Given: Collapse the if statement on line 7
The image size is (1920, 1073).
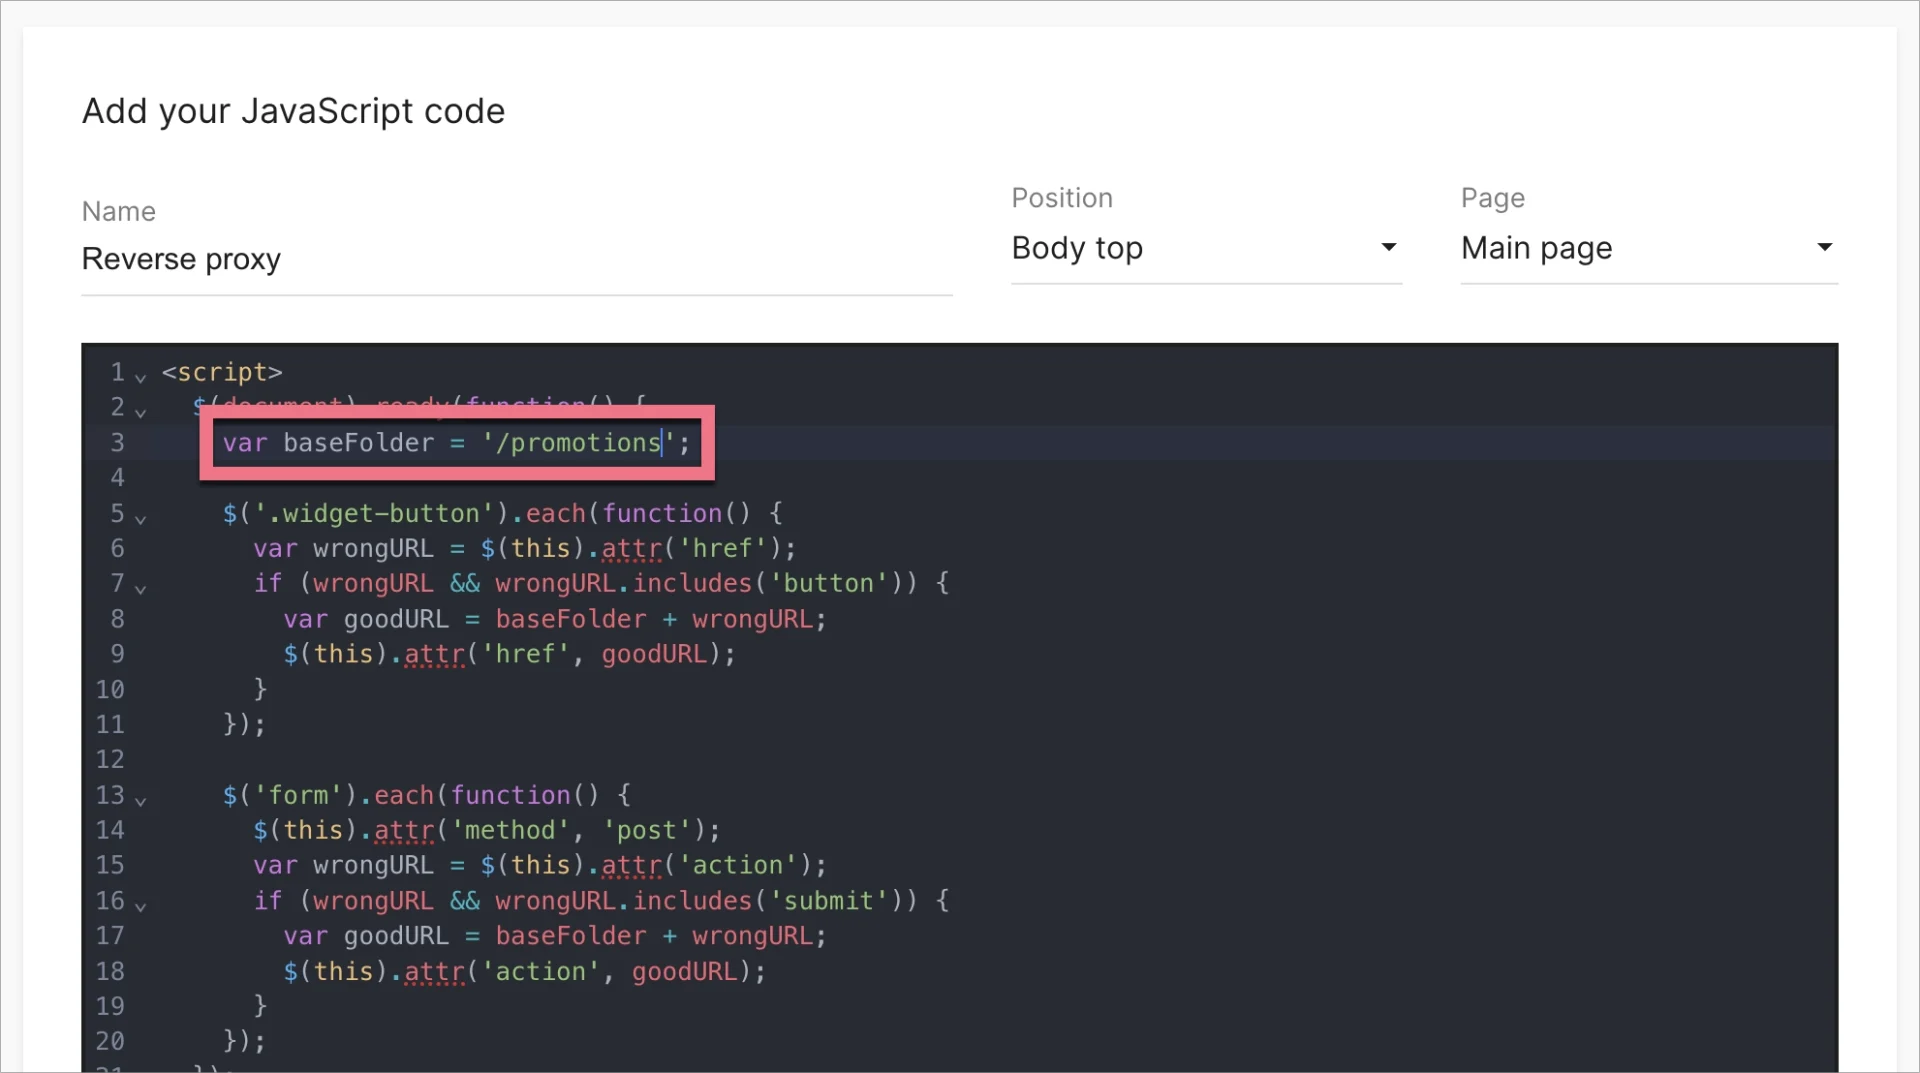Looking at the screenshot, I should click(x=141, y=590).
